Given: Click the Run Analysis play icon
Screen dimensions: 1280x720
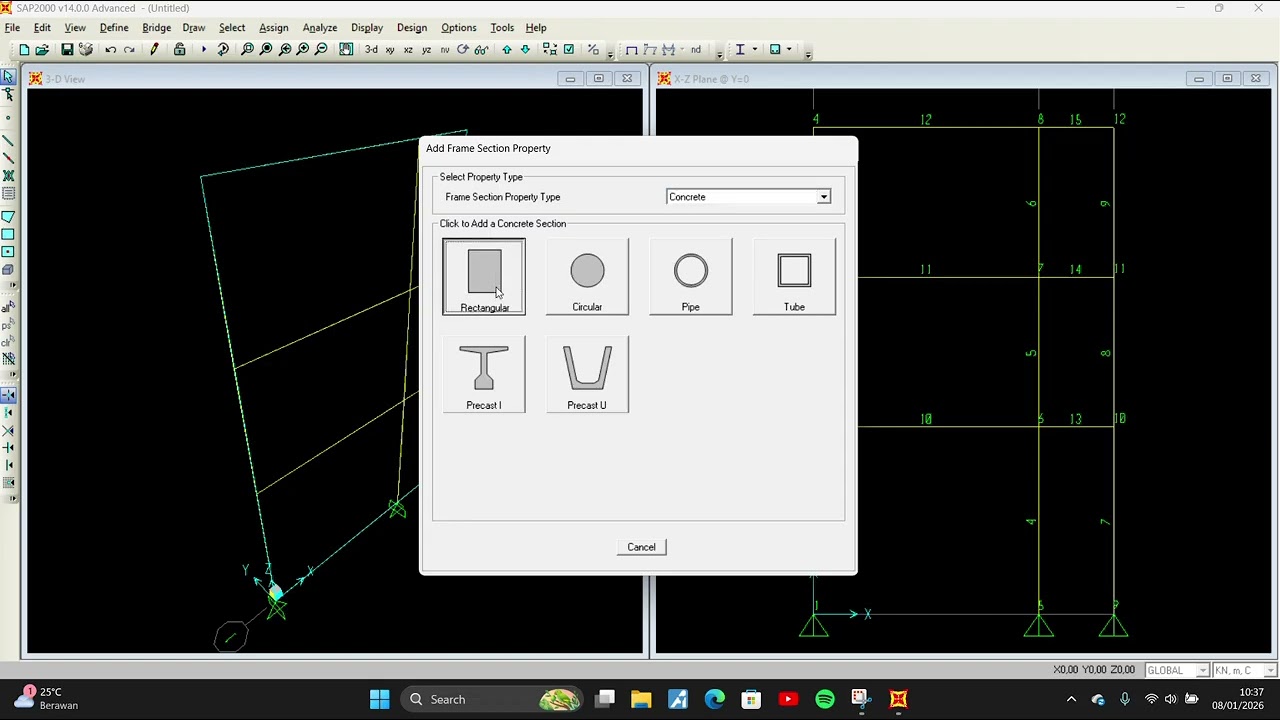Looking at the screenshot, I should pyautogui.click(x=204, y=49).
